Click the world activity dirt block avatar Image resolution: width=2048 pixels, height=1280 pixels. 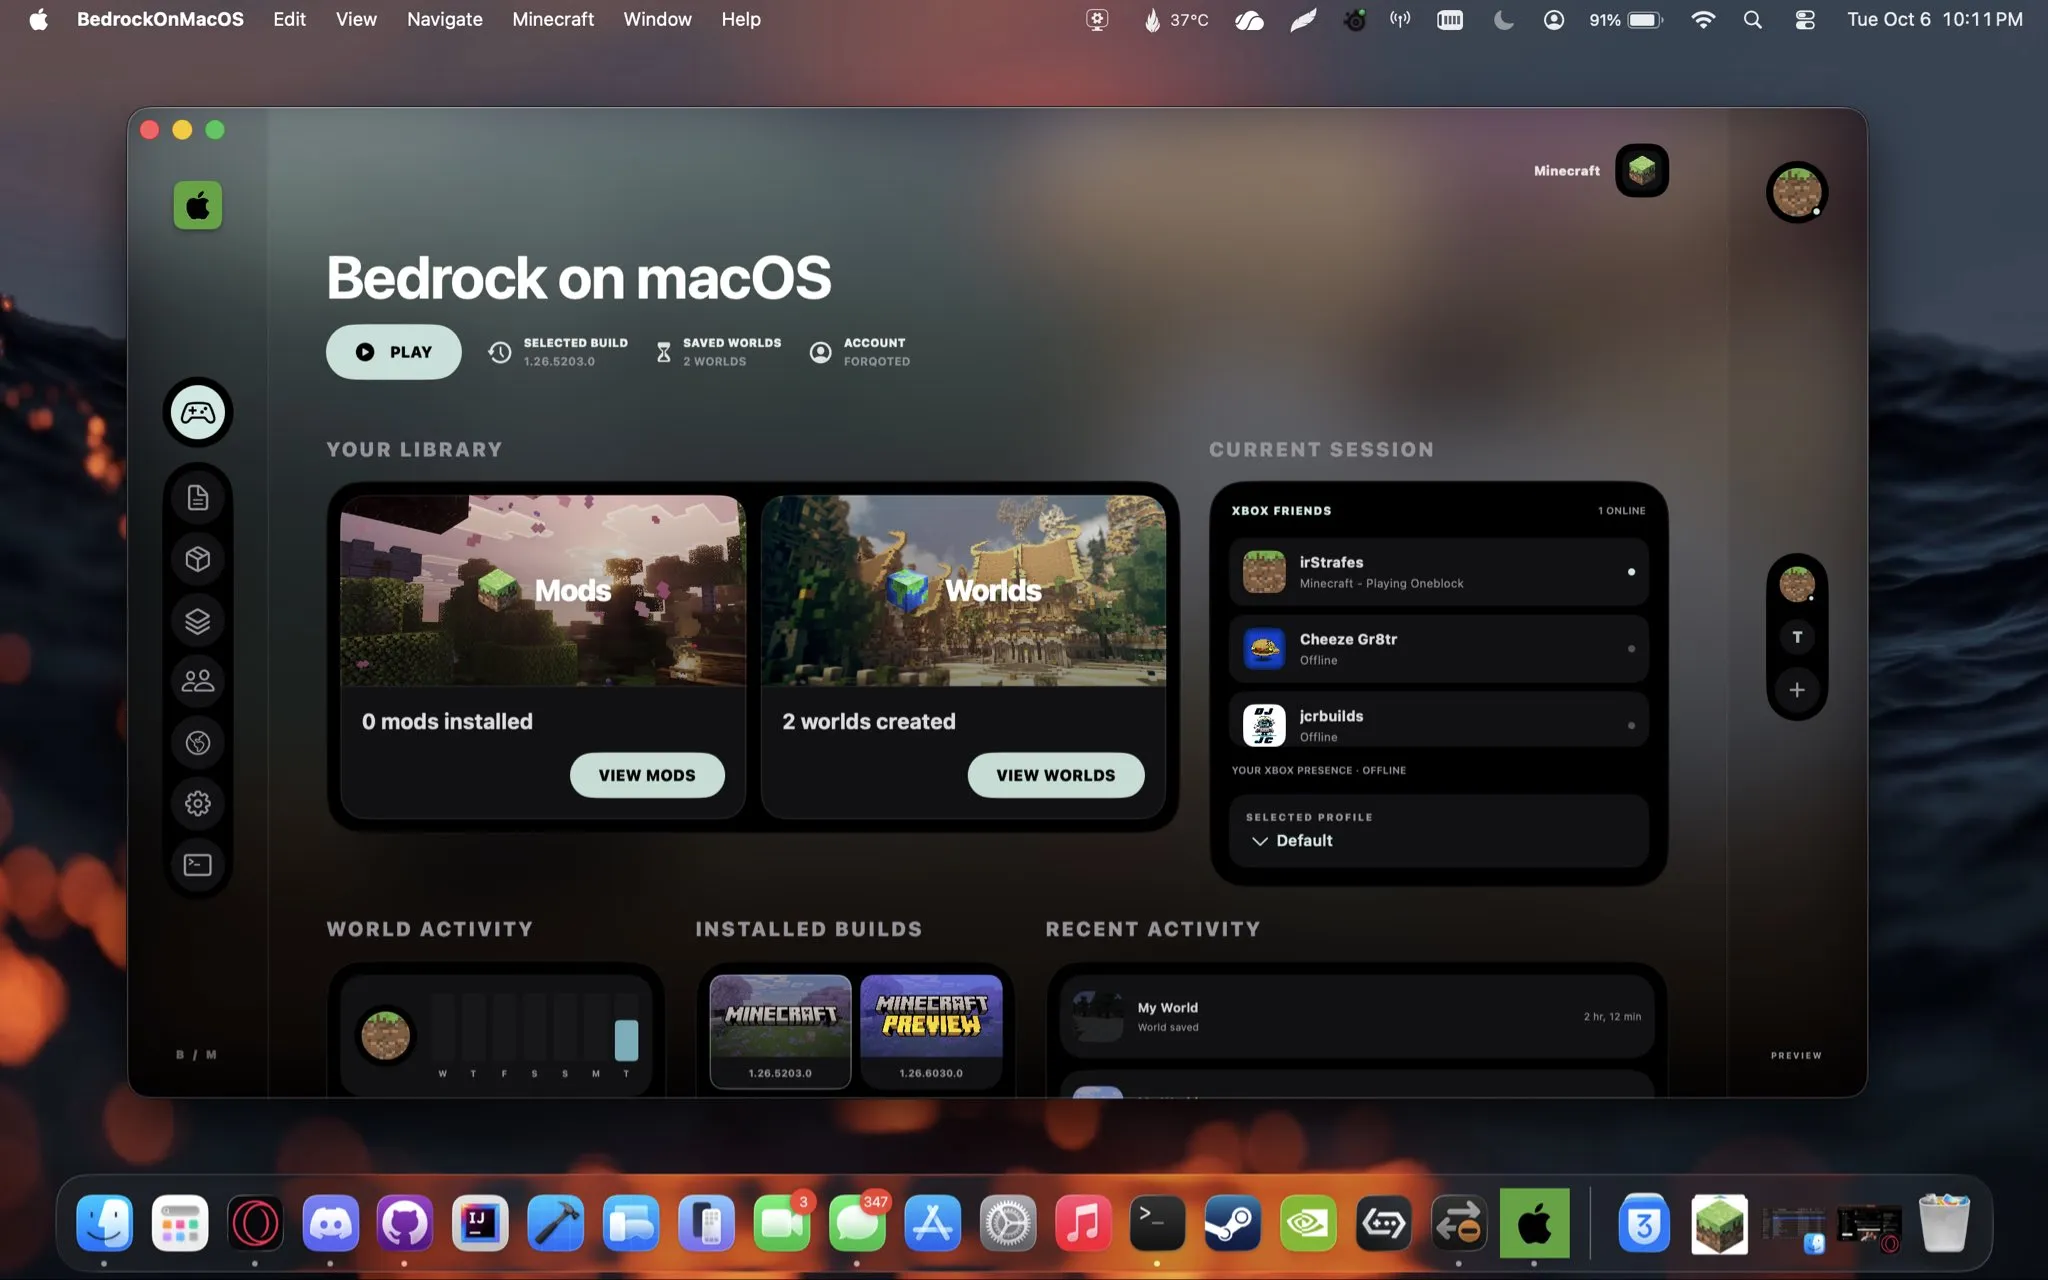click(x=385, y=1035)
